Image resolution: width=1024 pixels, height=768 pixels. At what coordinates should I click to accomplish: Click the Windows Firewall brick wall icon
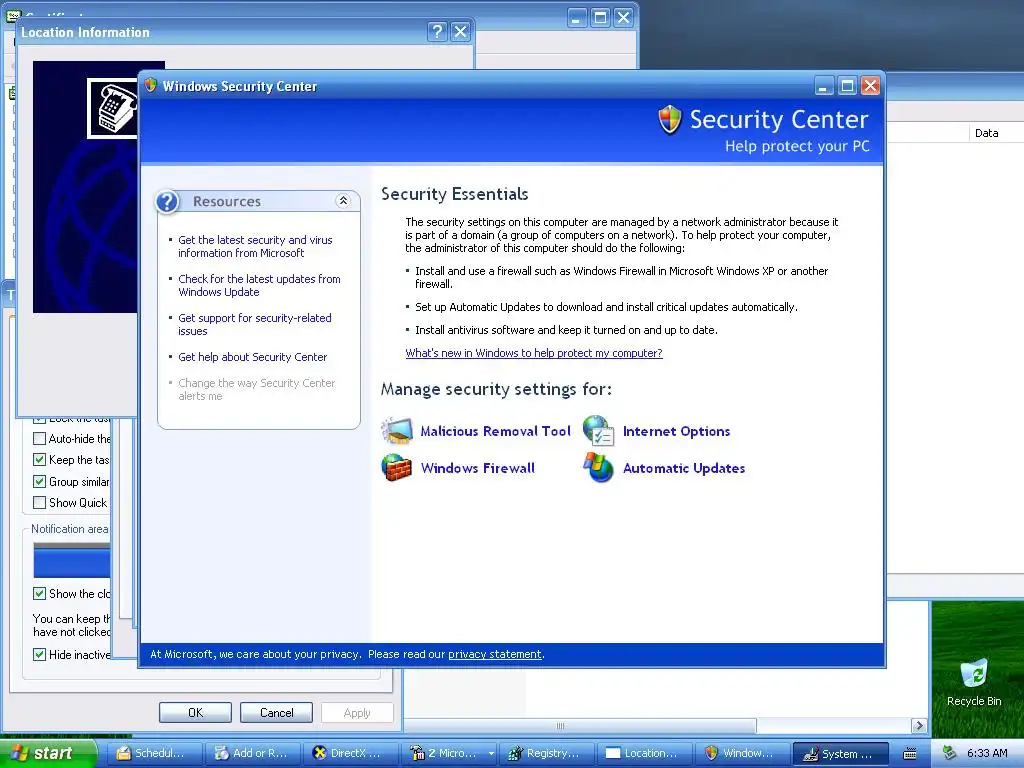tap(397, 468)
